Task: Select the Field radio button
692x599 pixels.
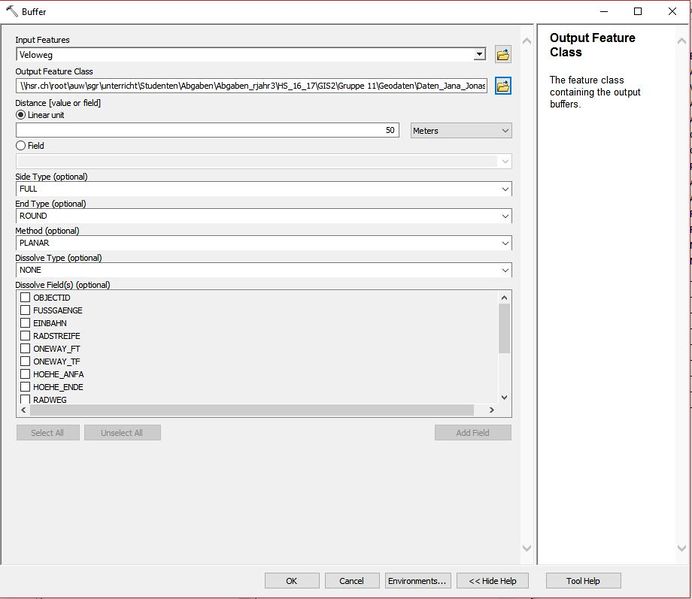Action: (x=21, y=146)
